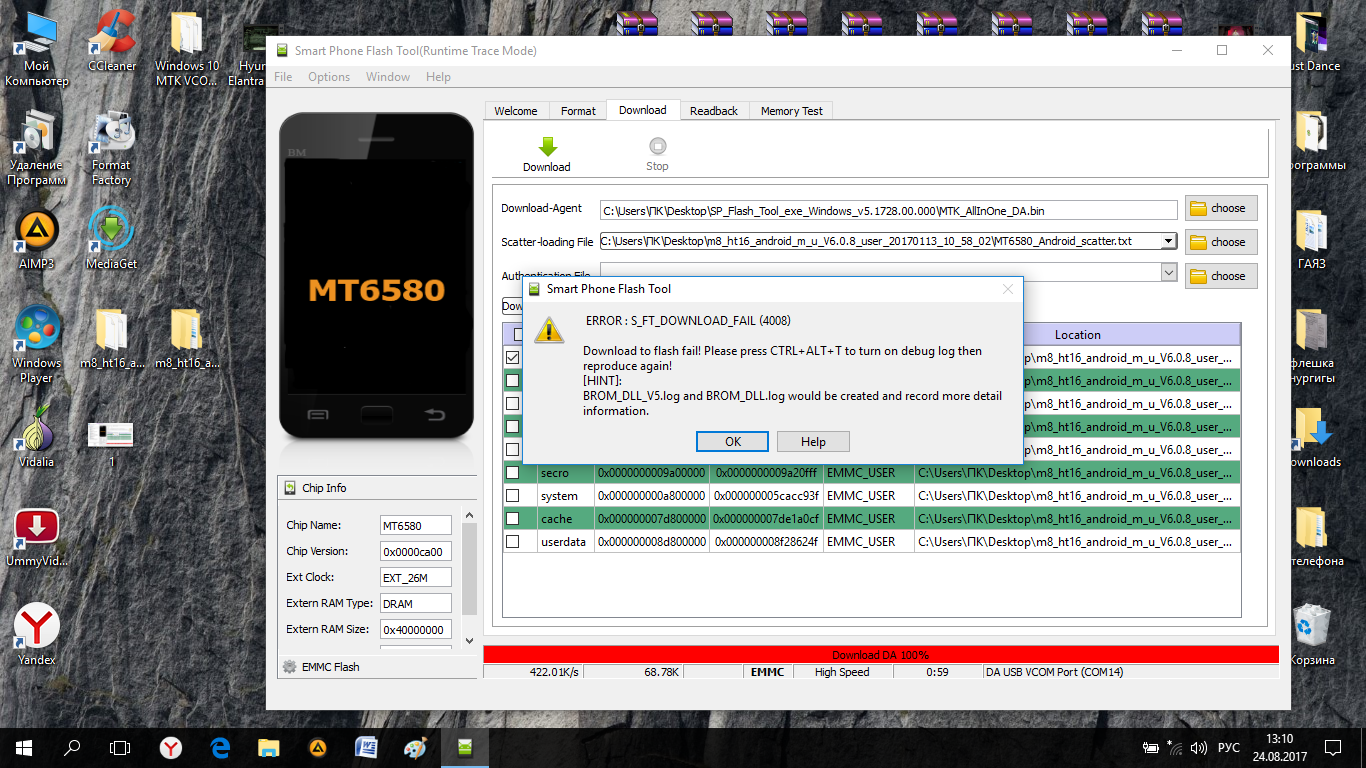This screenshot has width=1366, height=768.
Task: Click Microsoft Edge icon in taskbar
Action: (x=220, y=747)
